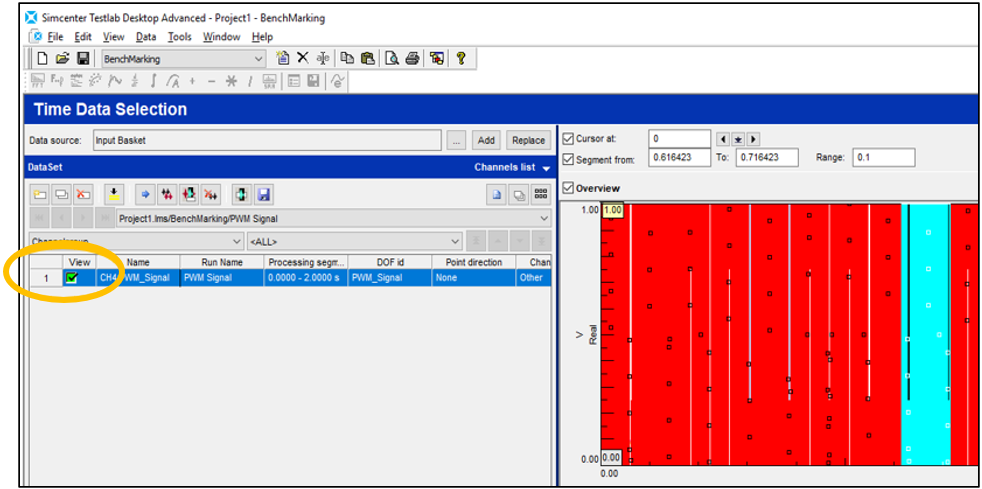Open the BenchMarking section dropdown
This screenshot has width=982, height=489.
click(x=259, y=59)
